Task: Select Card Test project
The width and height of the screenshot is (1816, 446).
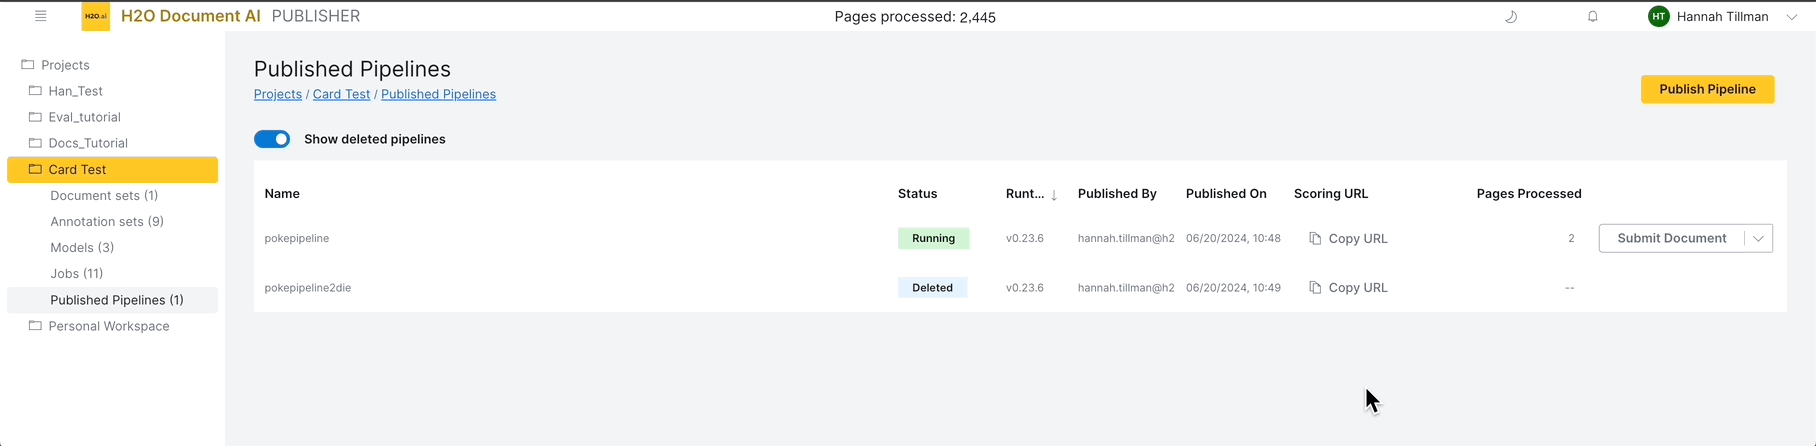Action: tap(112, 169)
